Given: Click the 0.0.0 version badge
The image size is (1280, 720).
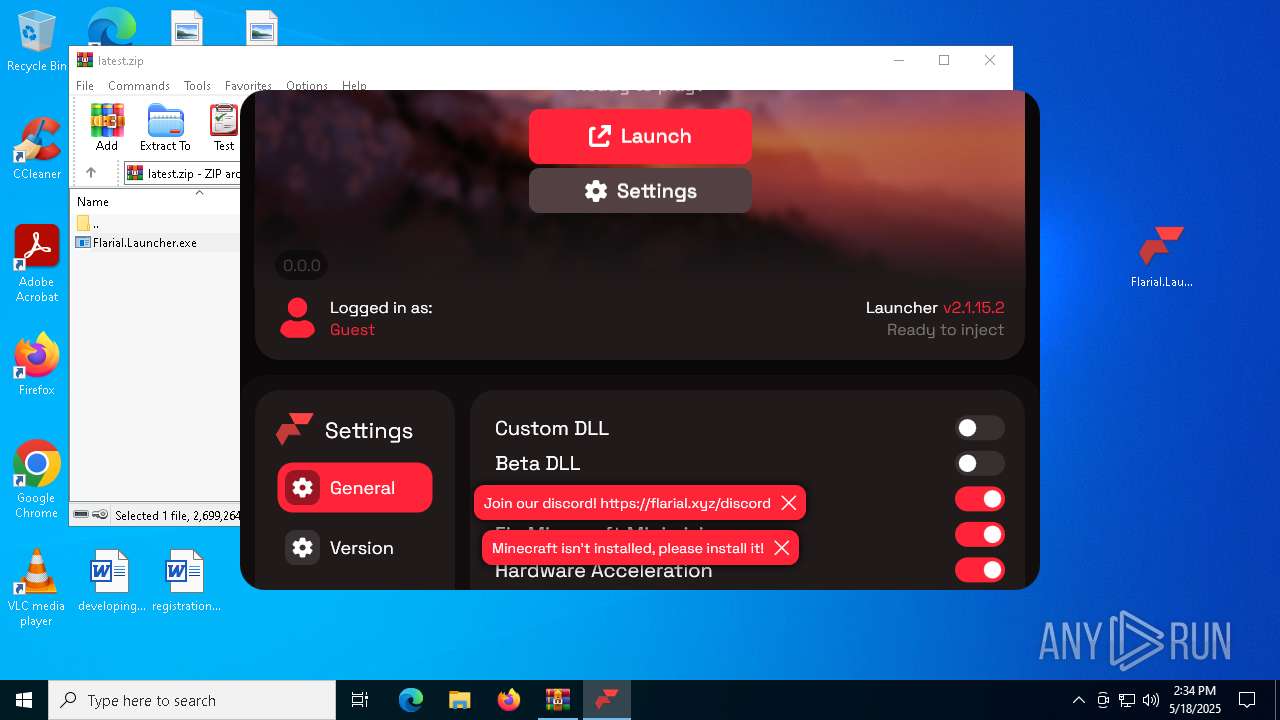Looking at the screenshot, I should tap(301, 265).
